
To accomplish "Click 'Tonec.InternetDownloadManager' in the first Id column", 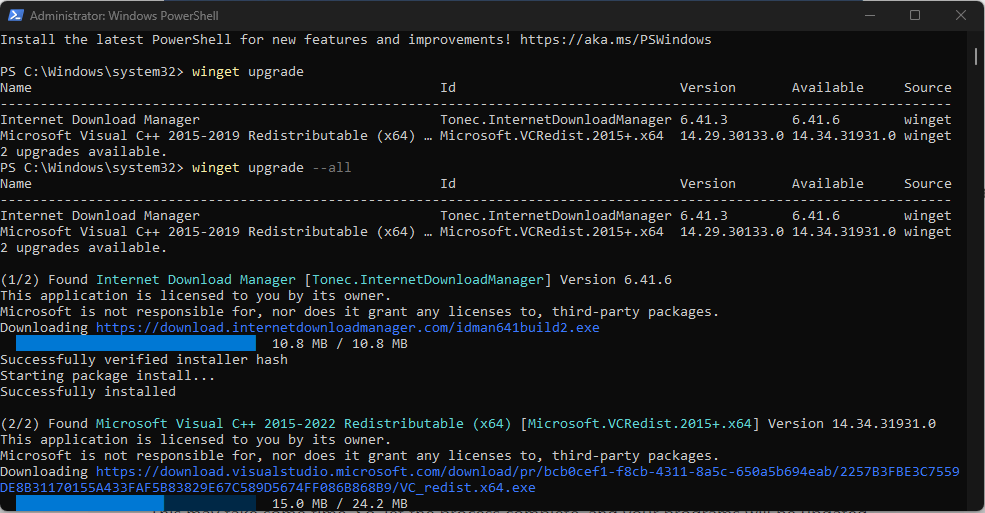I will click(x=555, y=120).
